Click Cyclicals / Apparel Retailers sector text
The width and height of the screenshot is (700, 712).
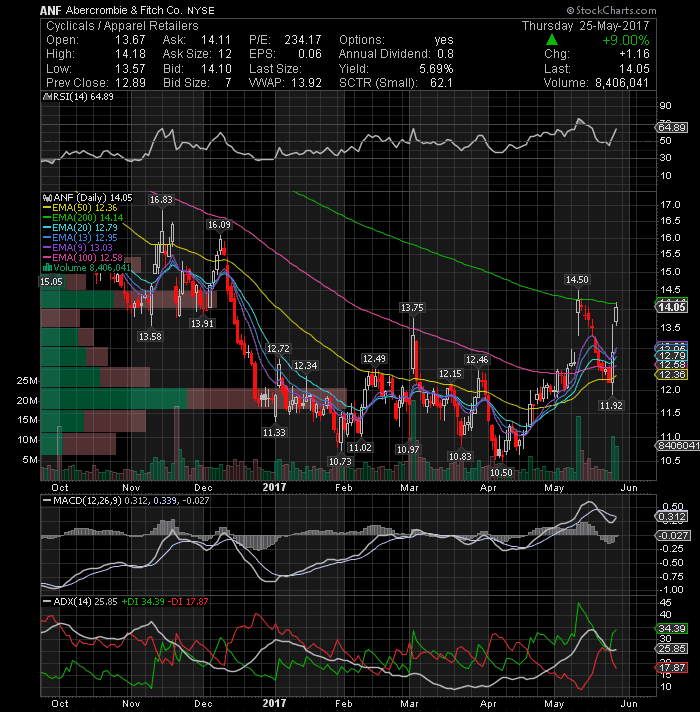click(123, 26)
